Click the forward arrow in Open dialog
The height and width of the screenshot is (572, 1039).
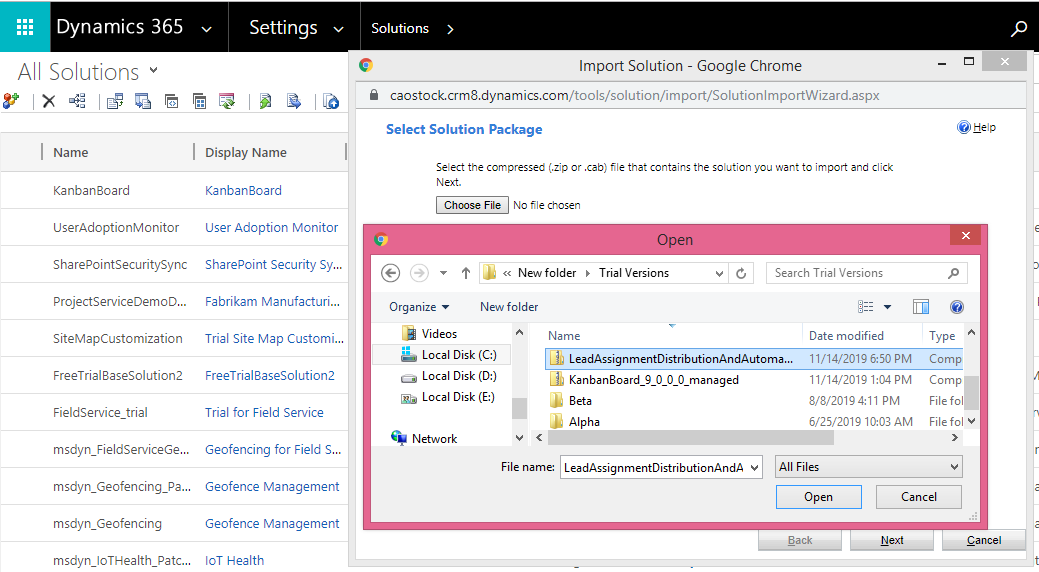(419, 273)
